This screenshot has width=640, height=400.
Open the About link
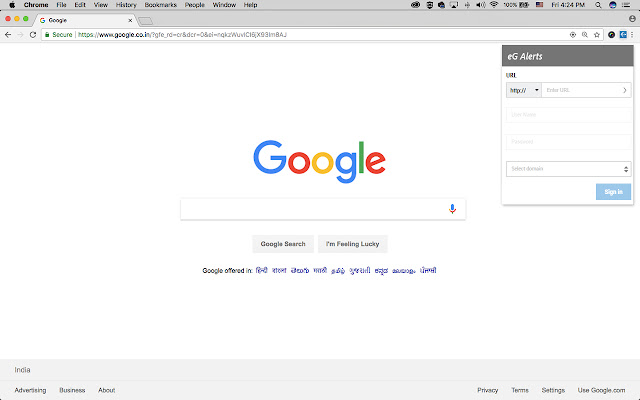tap(107, 390)
